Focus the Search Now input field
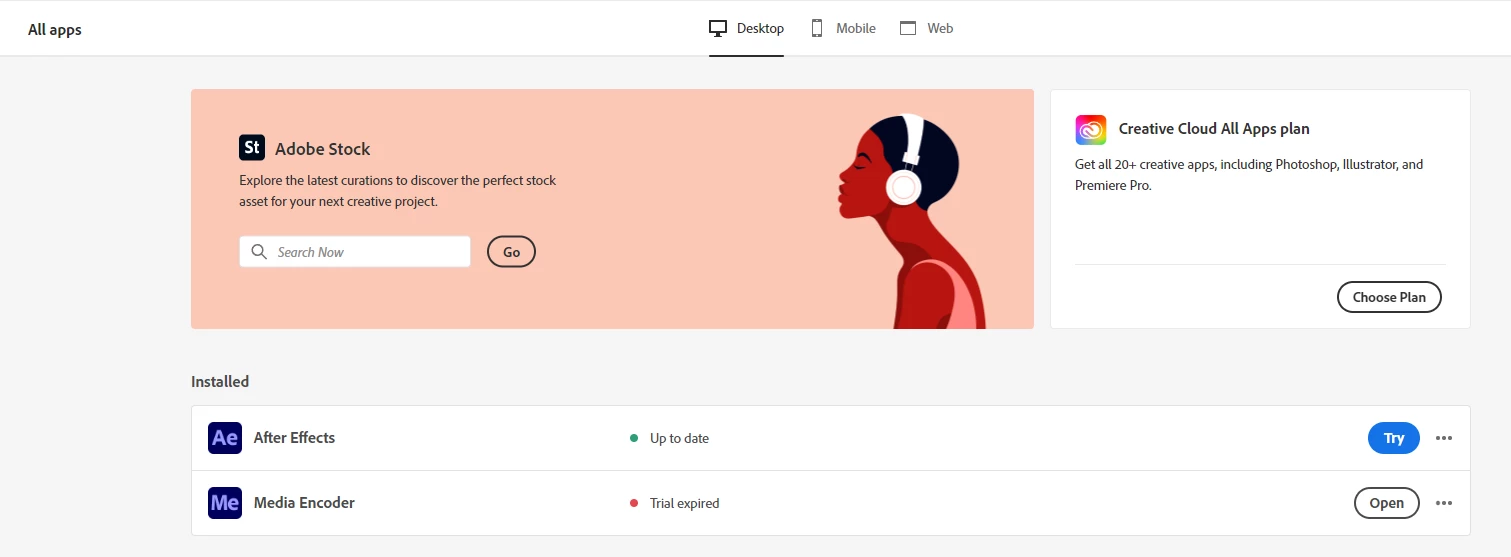 [355, 252]
